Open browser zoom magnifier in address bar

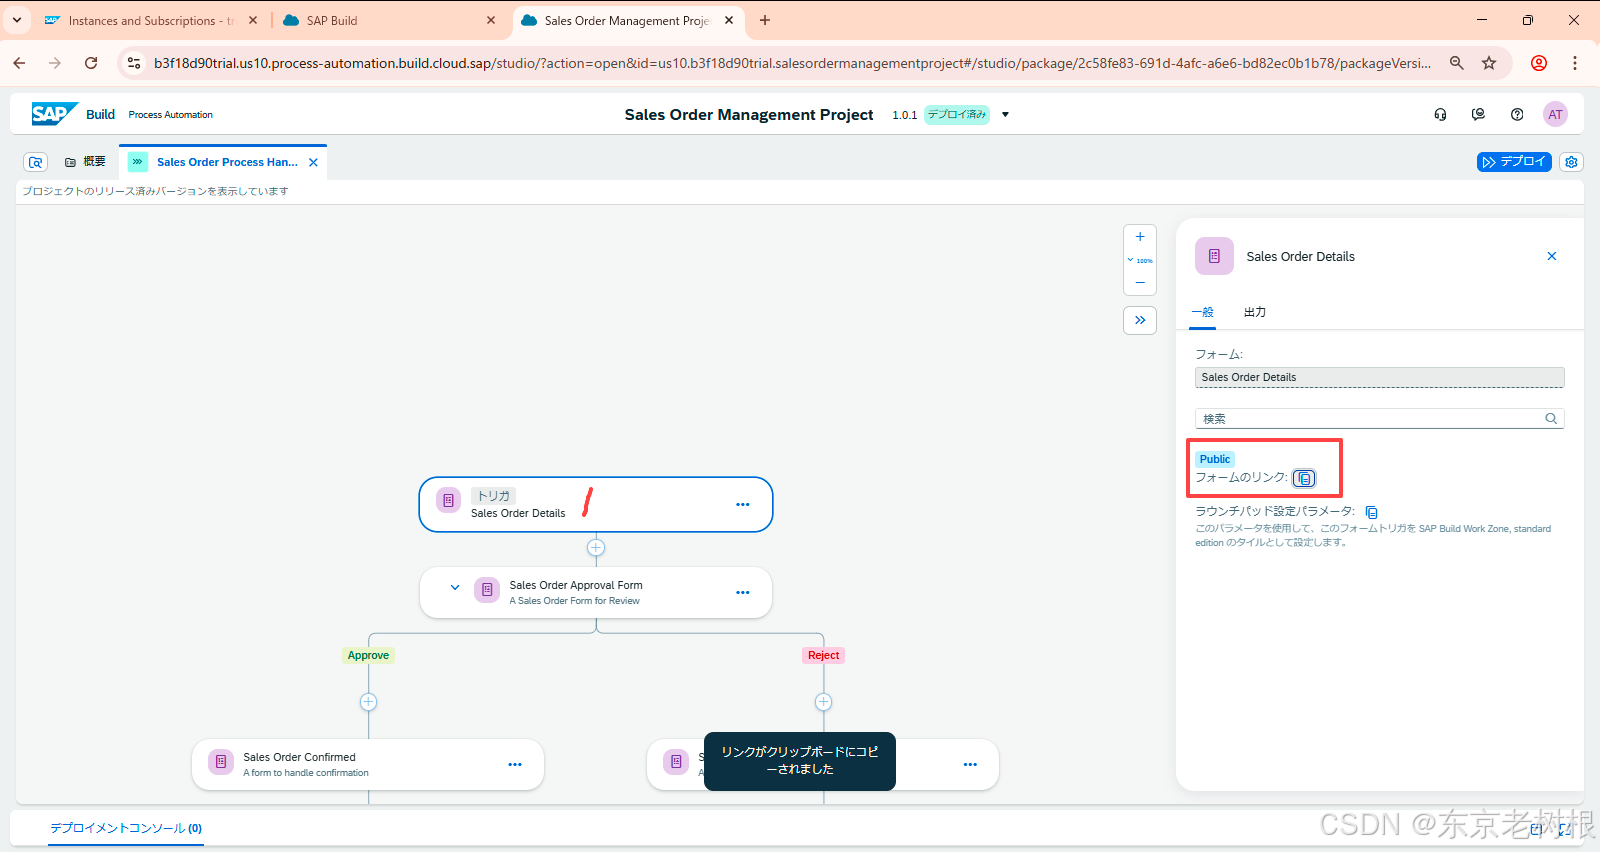click(x=1457, y=63)
